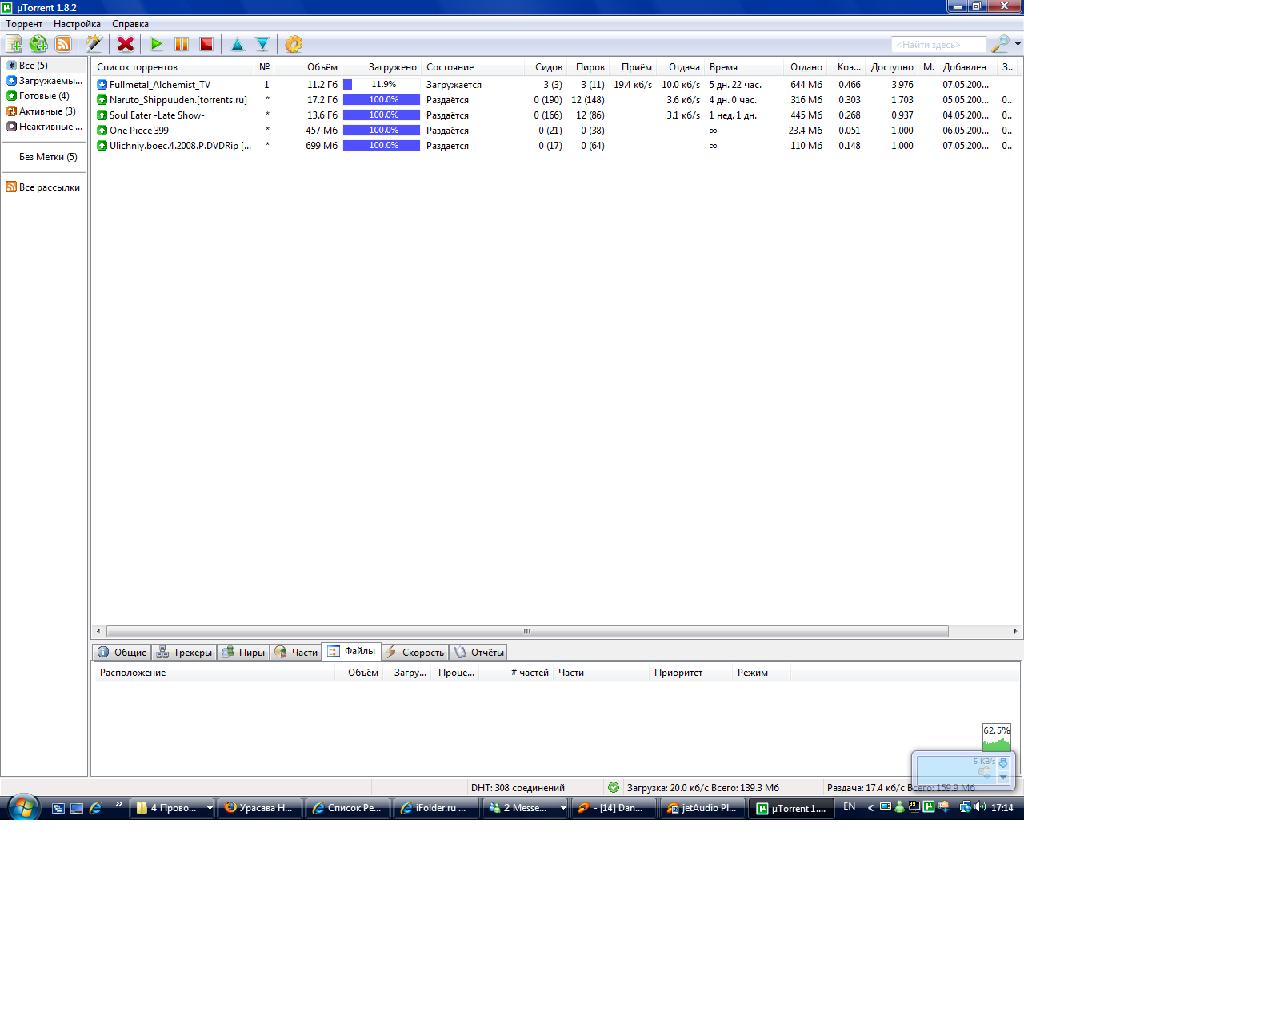Click the Naruto_Shippuuden seeding status icon
The width and height of the screenshot is (1280, 1024).
[x=102, y=100]
